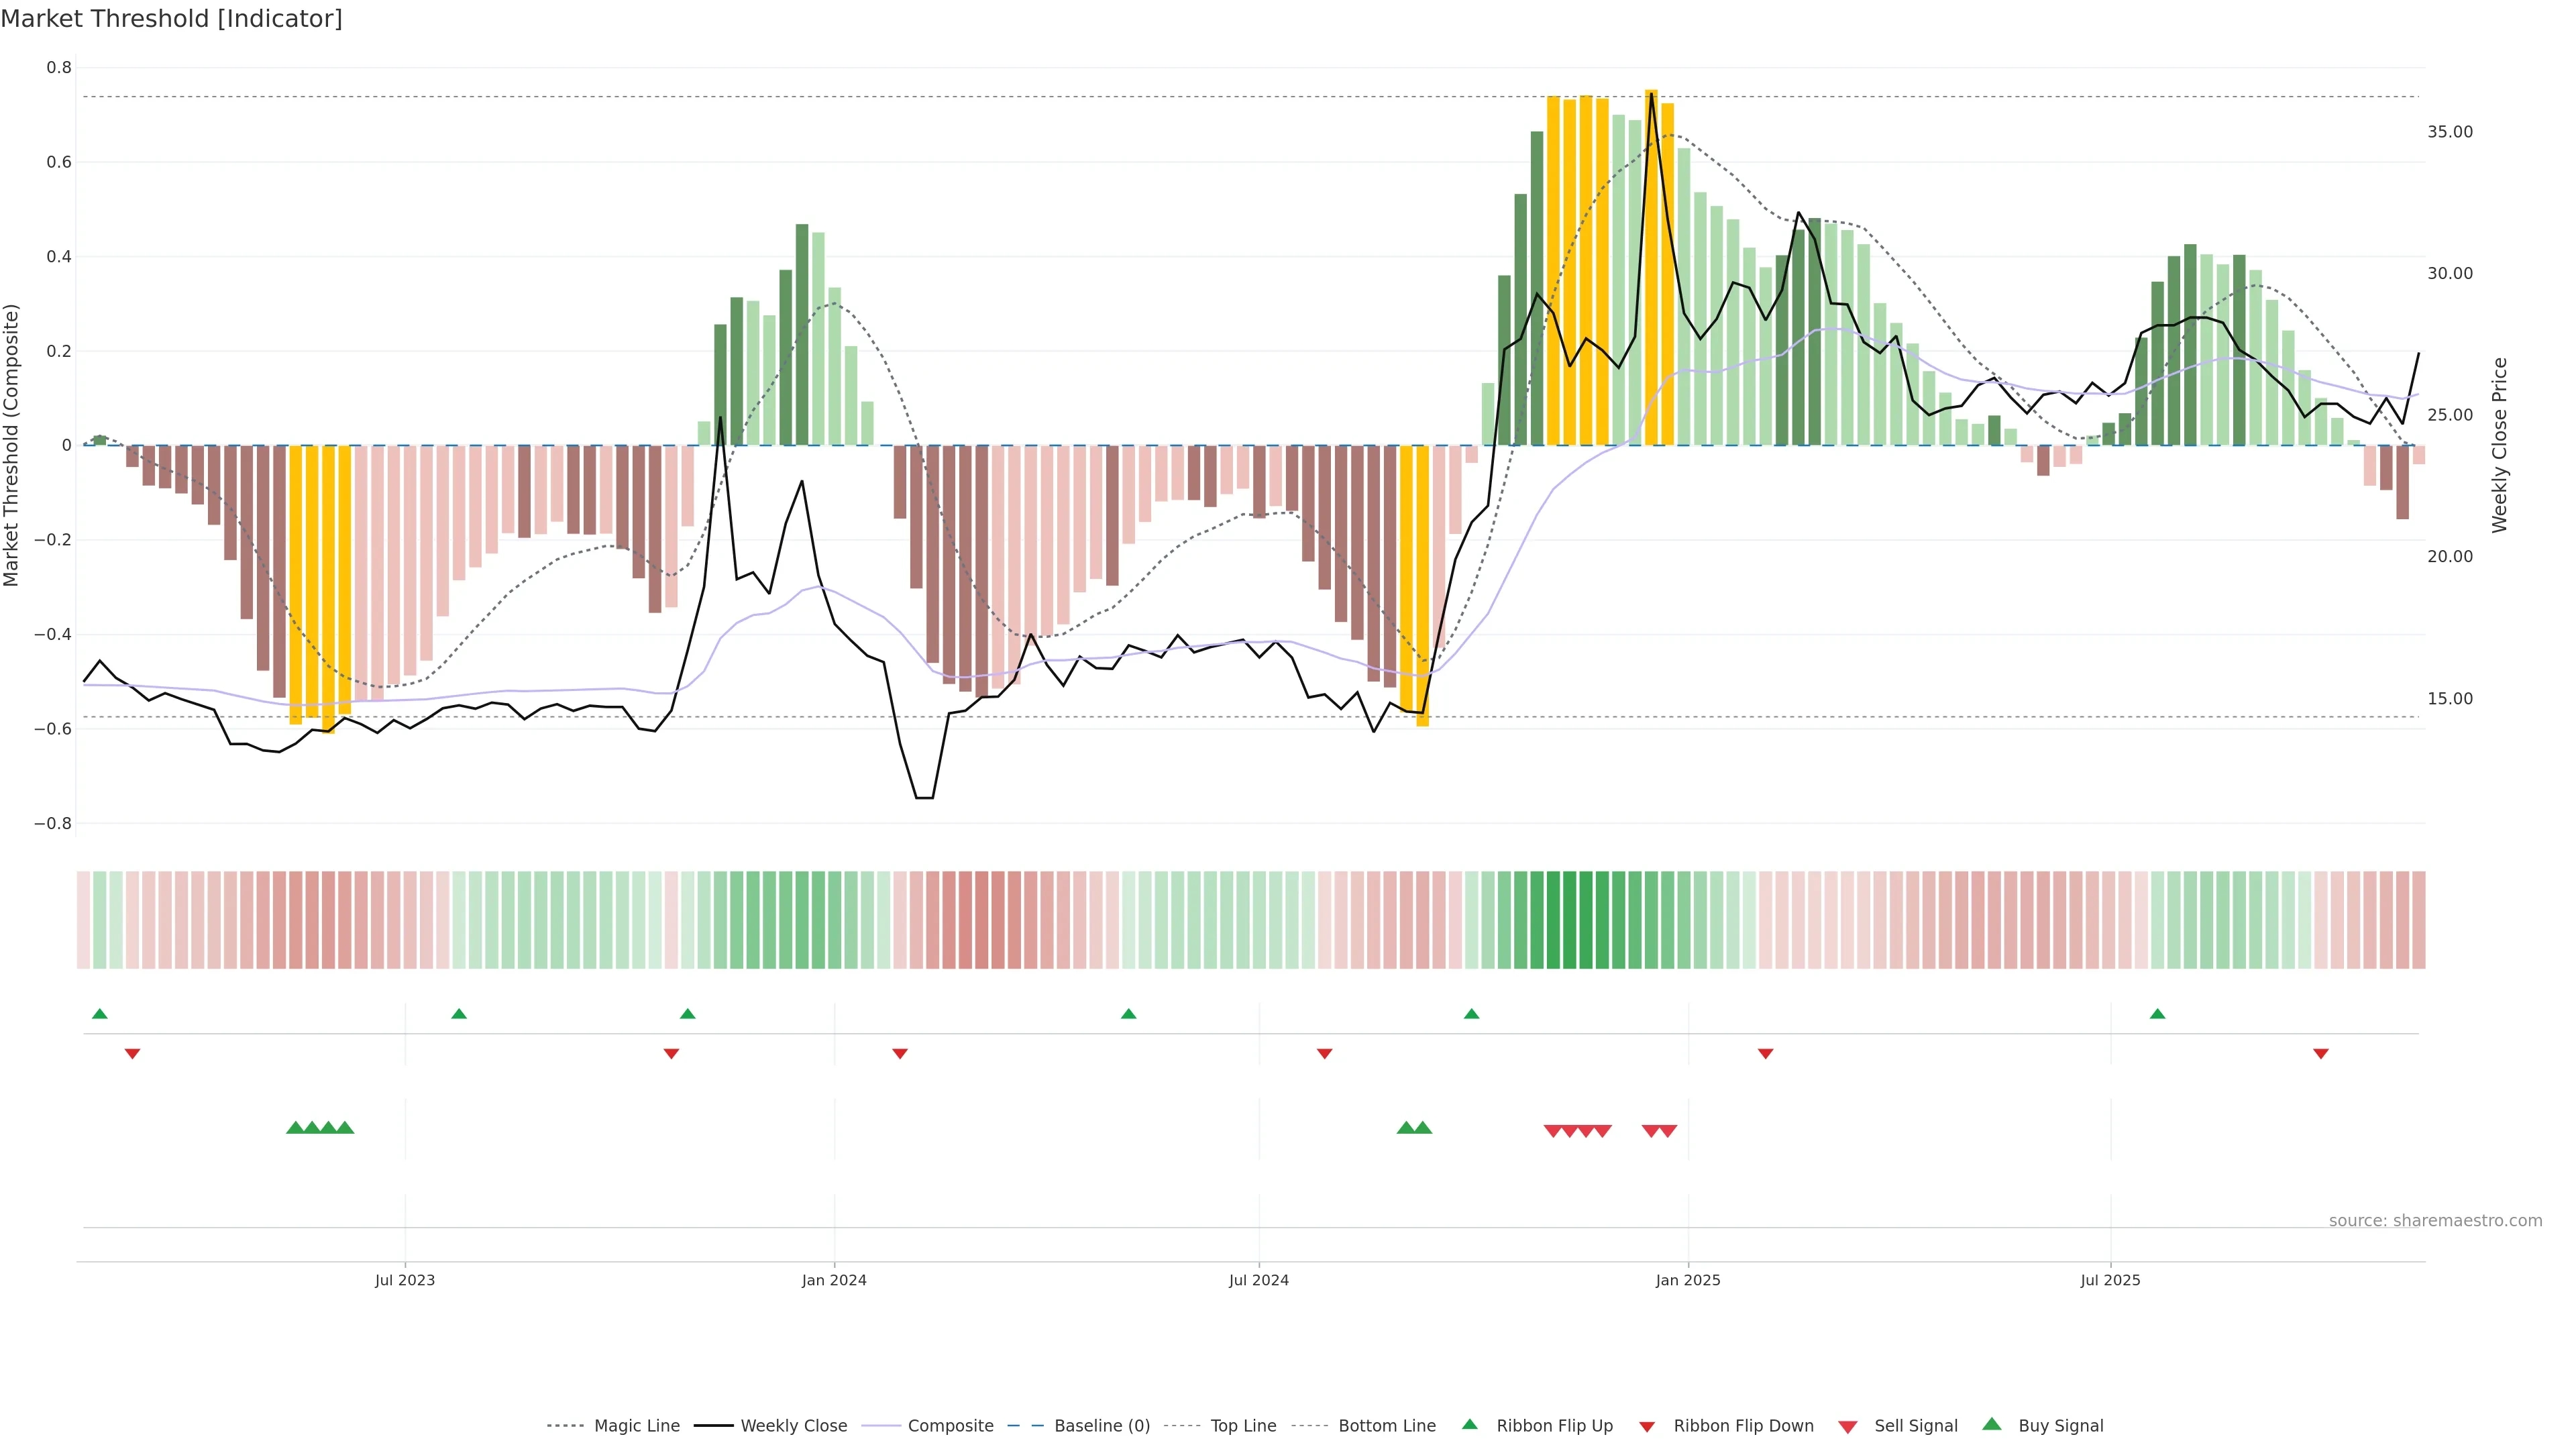Click the Top Line legend label

coord(1243,1426)
